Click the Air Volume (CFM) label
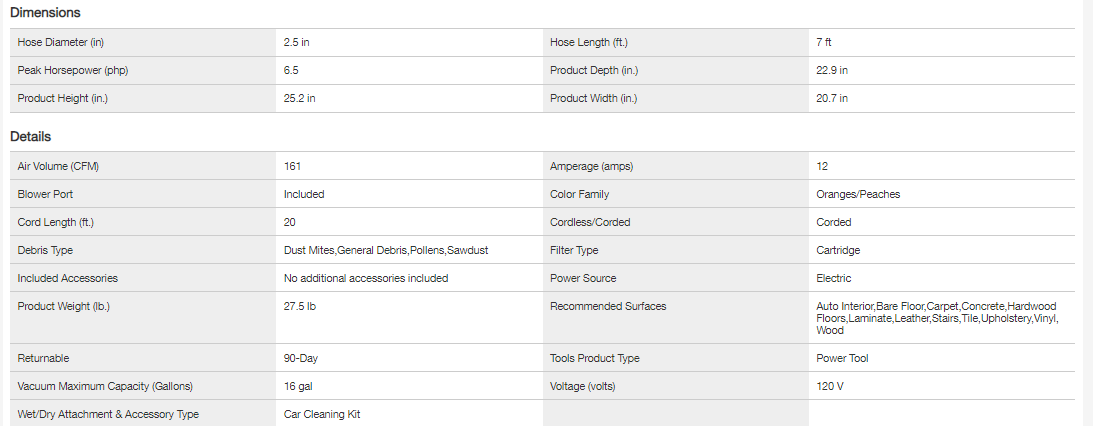This screenshot has height=426, width=1093. pos(57,167)
